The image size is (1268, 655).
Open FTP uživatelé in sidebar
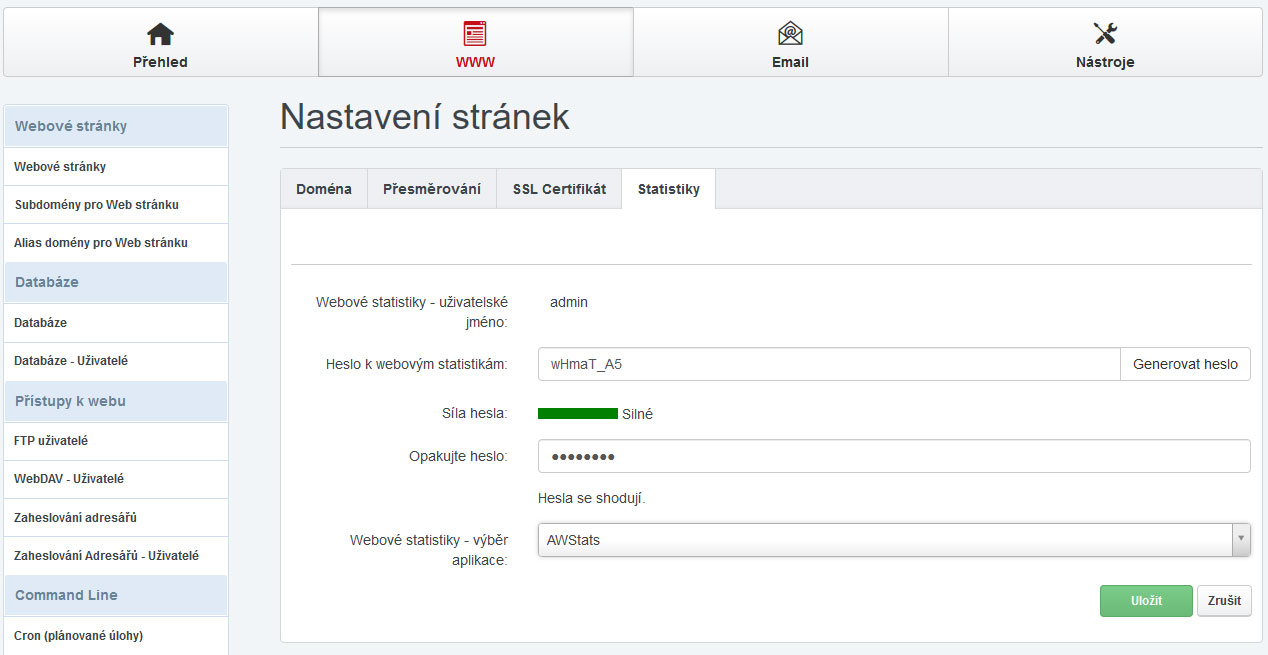pyautogui.click(x=51, y=441)
